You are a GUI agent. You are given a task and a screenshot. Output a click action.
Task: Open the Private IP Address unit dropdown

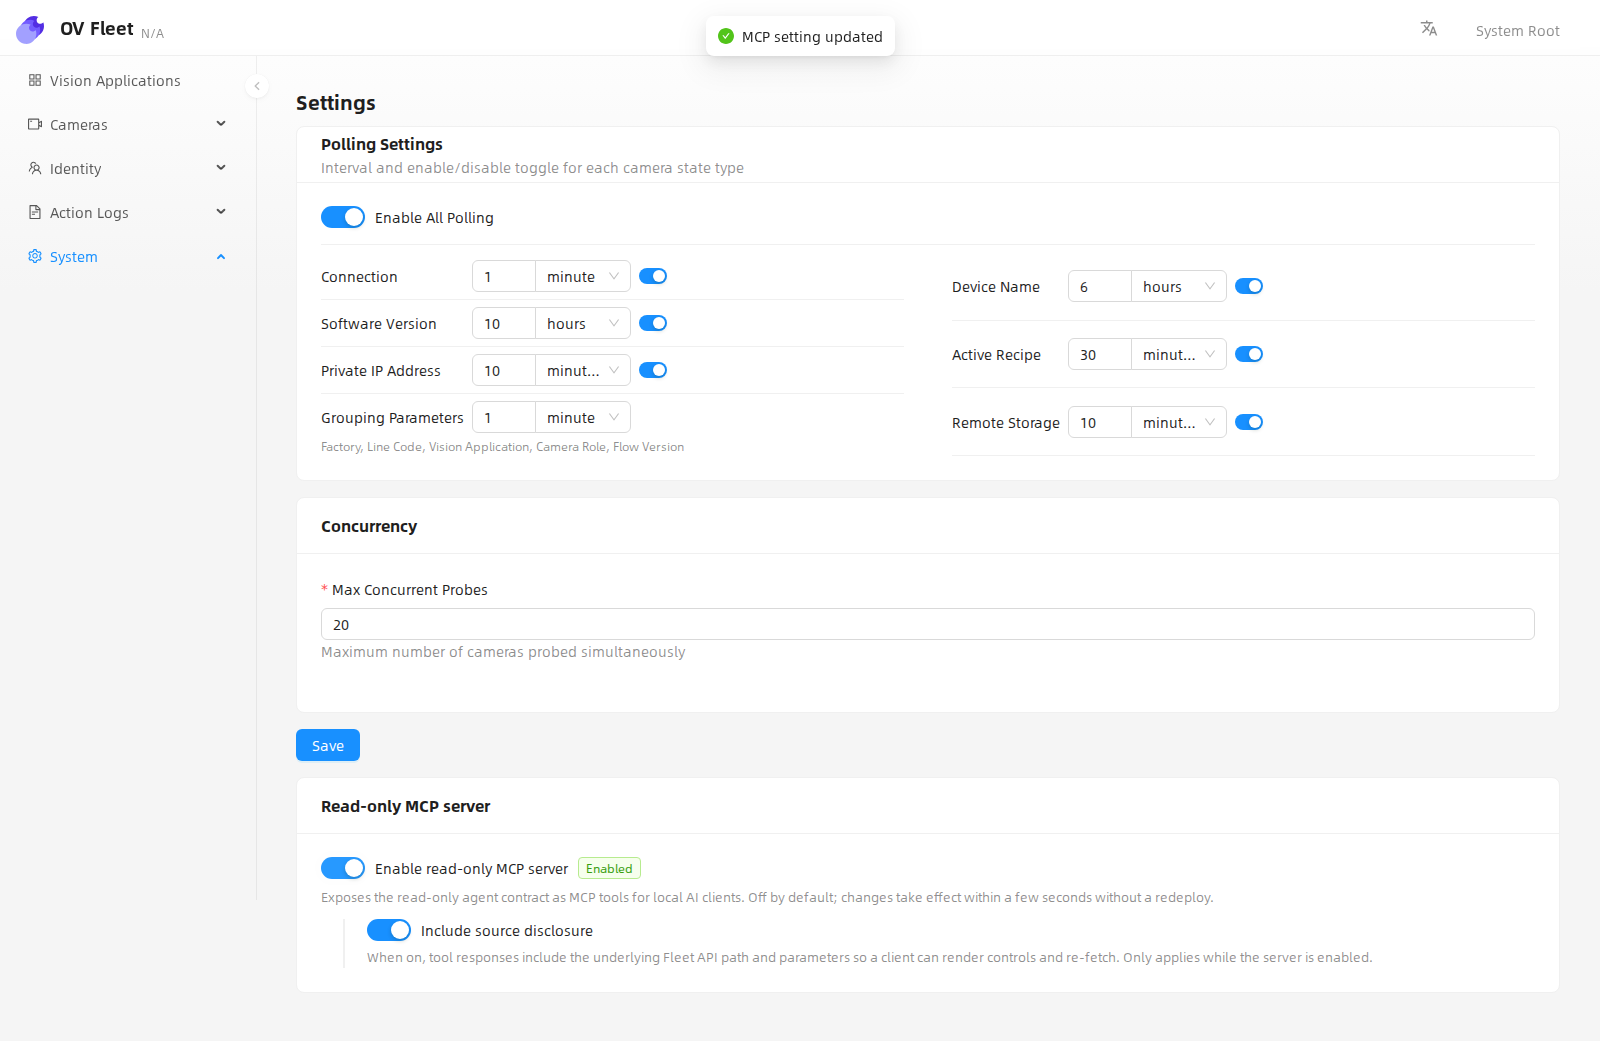583,370
